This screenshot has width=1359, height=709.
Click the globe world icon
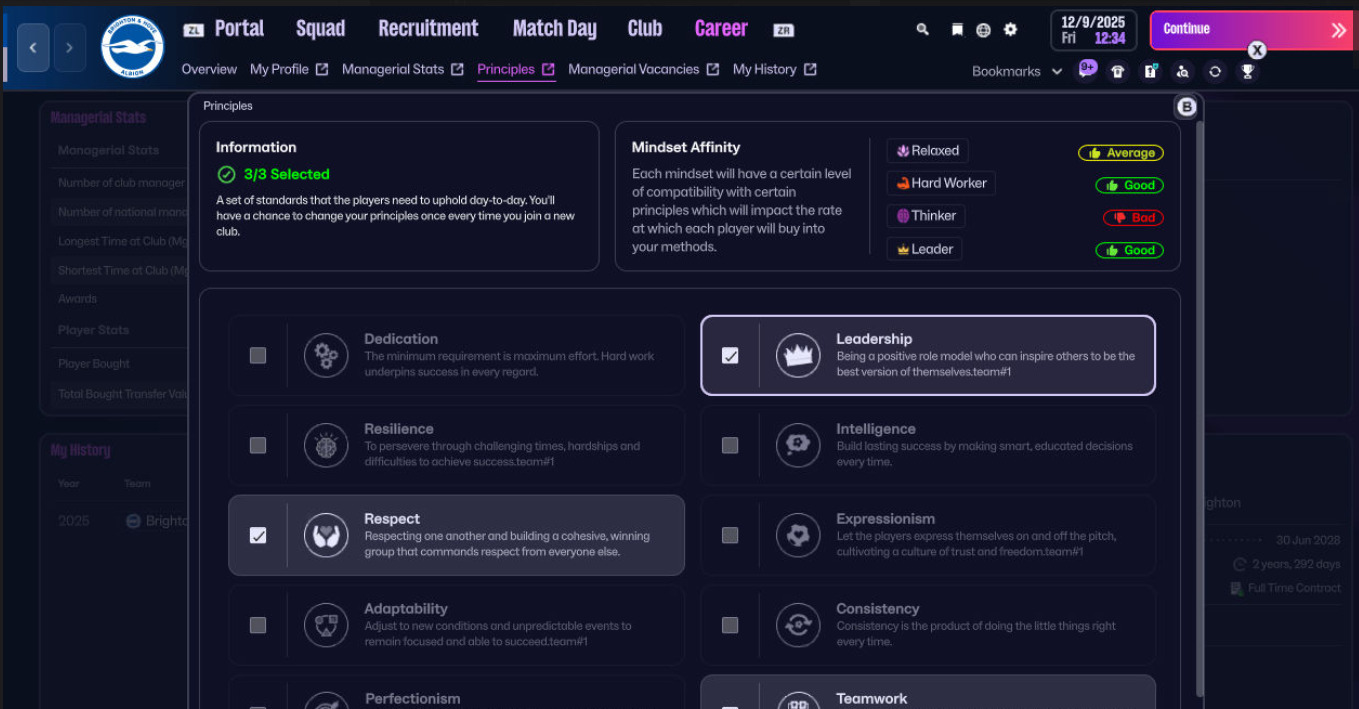coord(983,30)
